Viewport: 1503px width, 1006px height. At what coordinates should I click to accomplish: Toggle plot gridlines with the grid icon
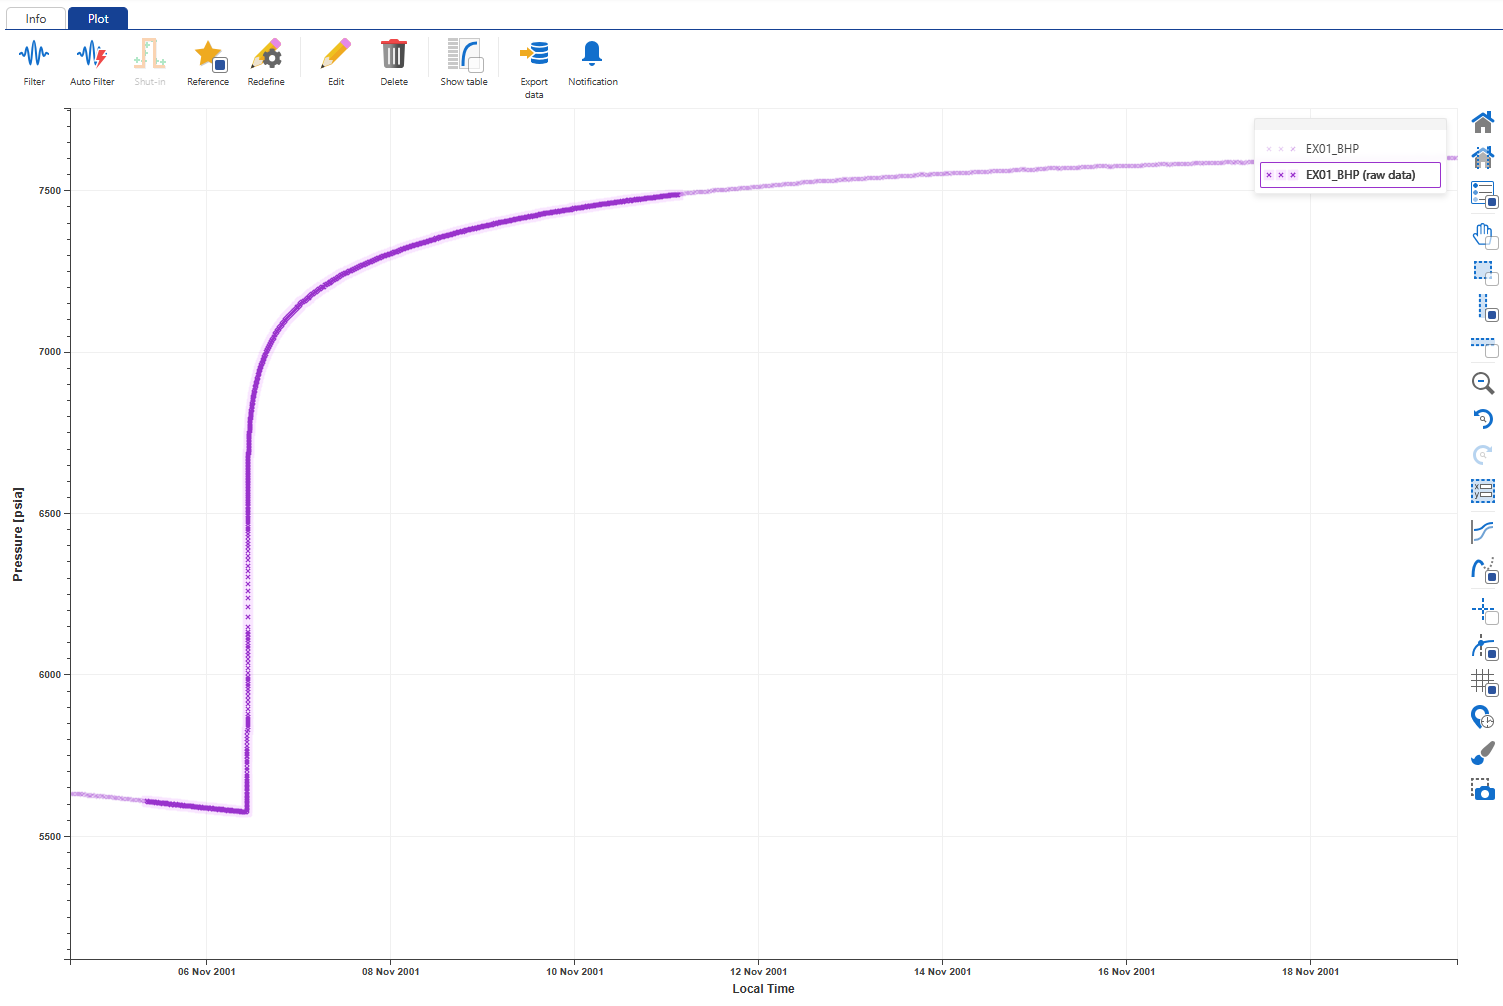1483,684
